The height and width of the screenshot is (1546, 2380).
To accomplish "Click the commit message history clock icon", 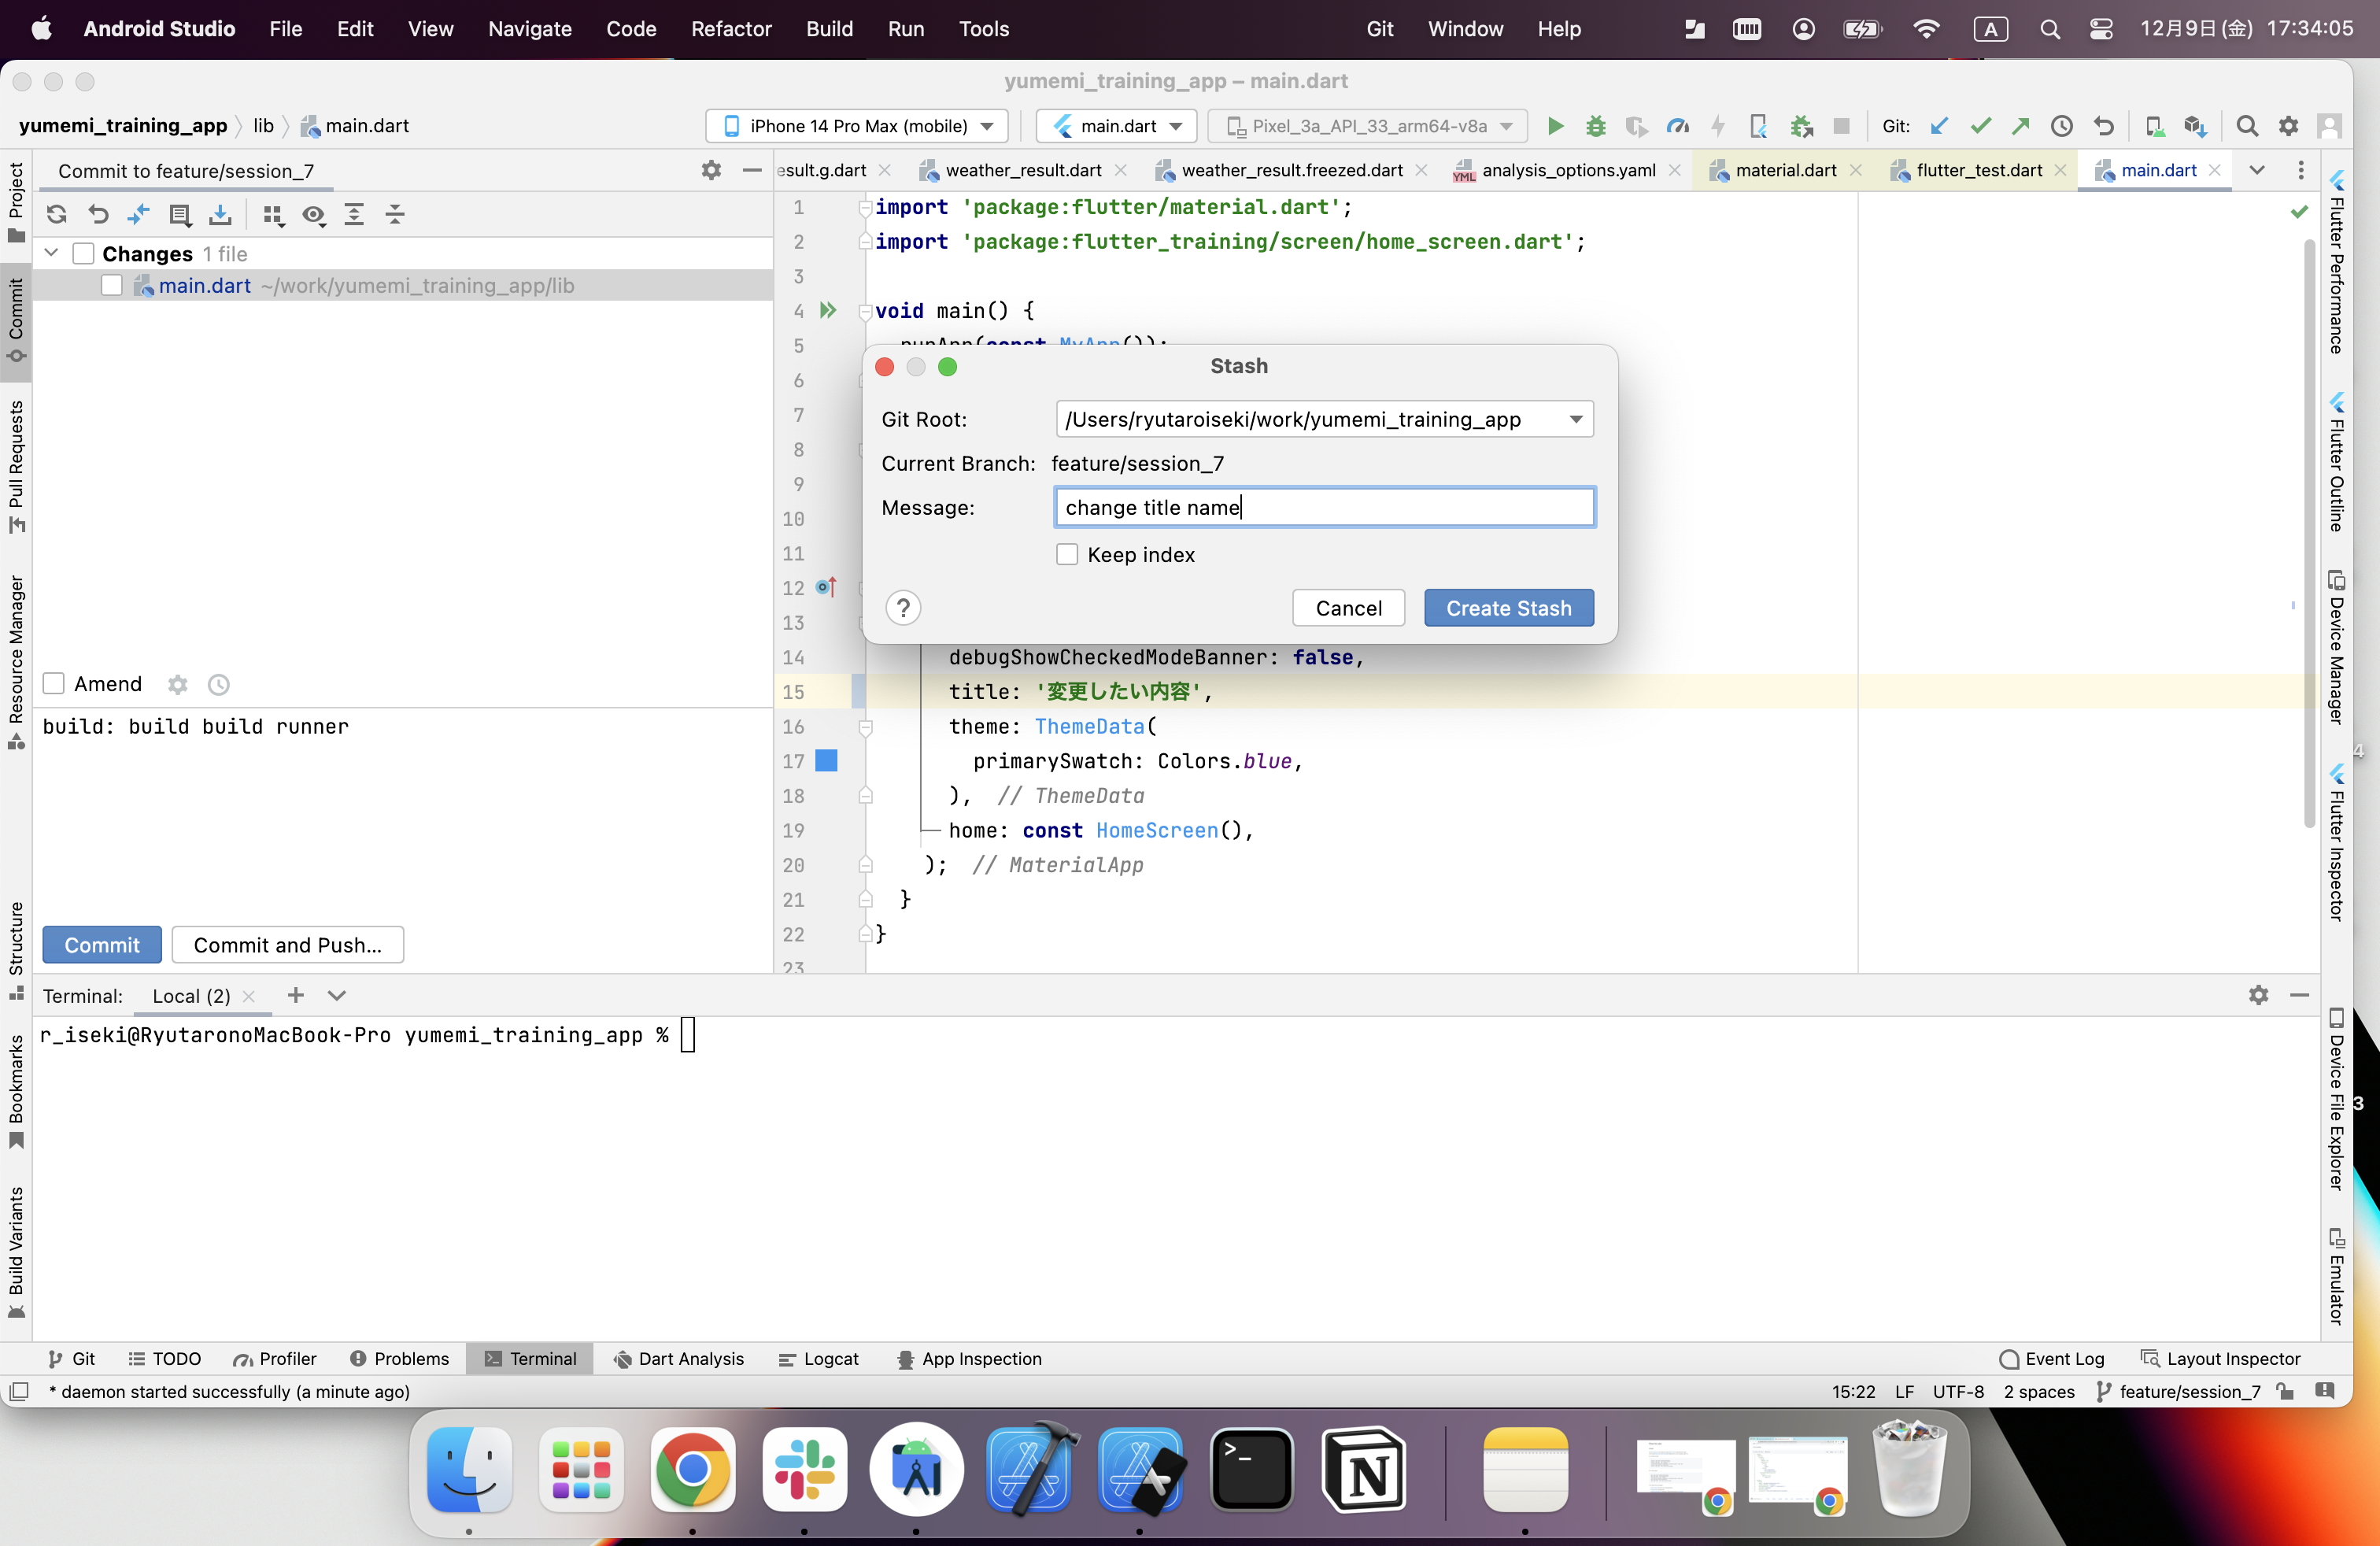I will (218, 685).
